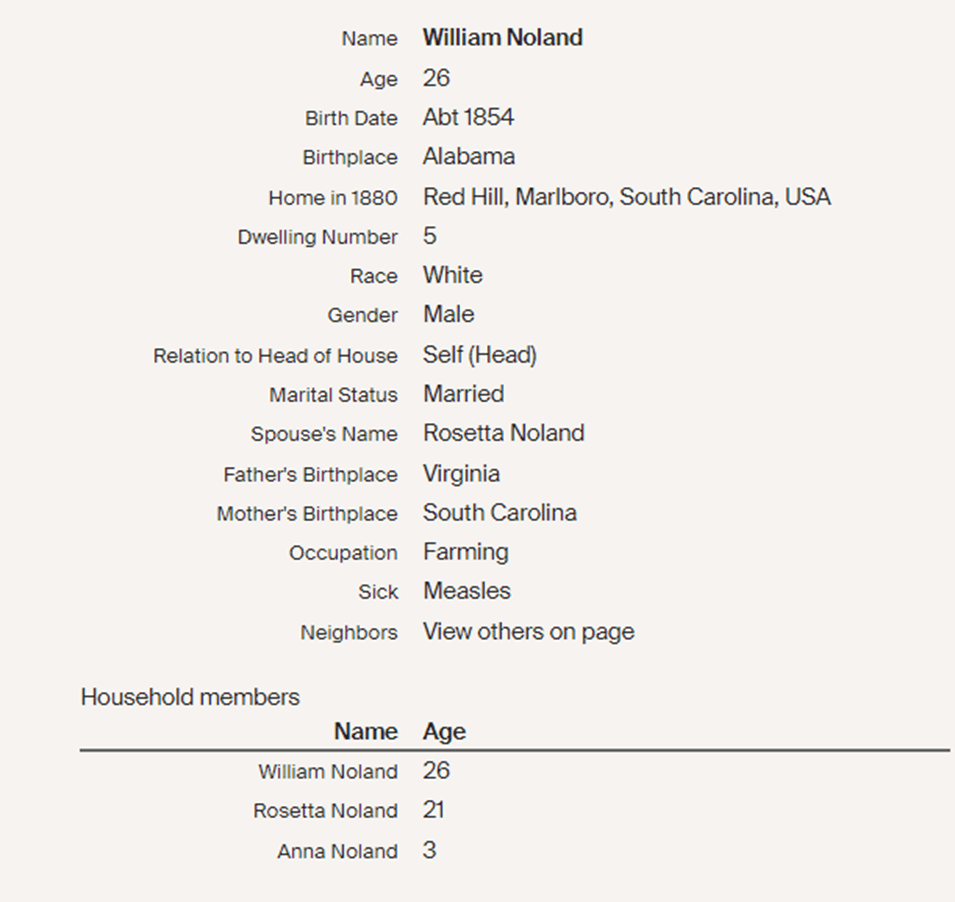Click the marital status value Married
The image size is (955, 902).
pyautogui.click(x=463, y=394)
